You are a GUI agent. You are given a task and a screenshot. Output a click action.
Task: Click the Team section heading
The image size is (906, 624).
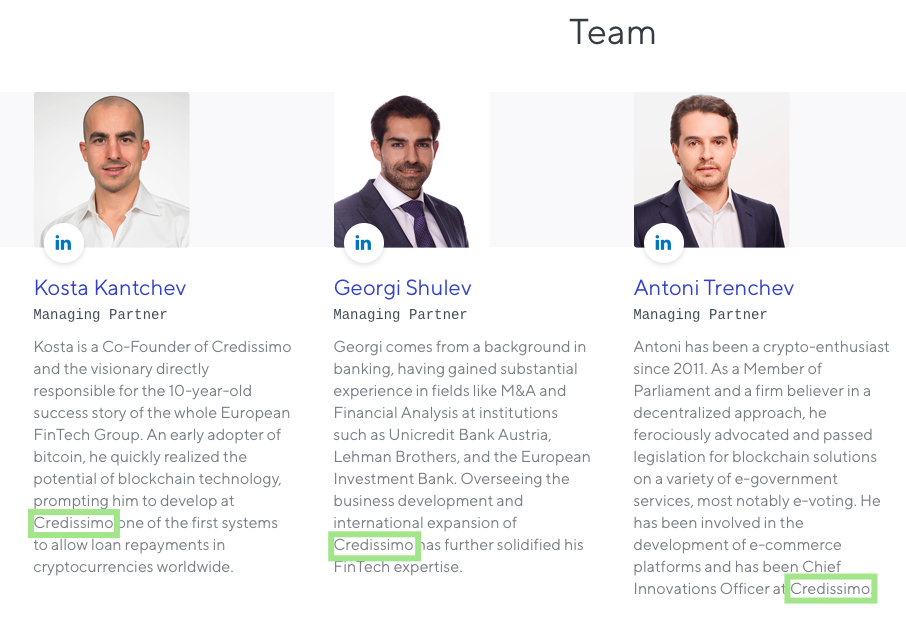(x=612, y=32)
